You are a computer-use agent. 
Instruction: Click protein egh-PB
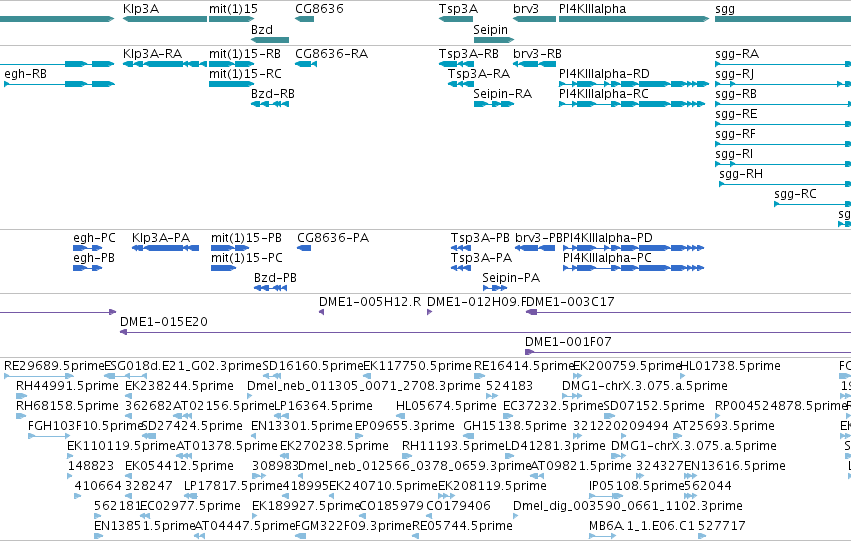coord(87,268)
